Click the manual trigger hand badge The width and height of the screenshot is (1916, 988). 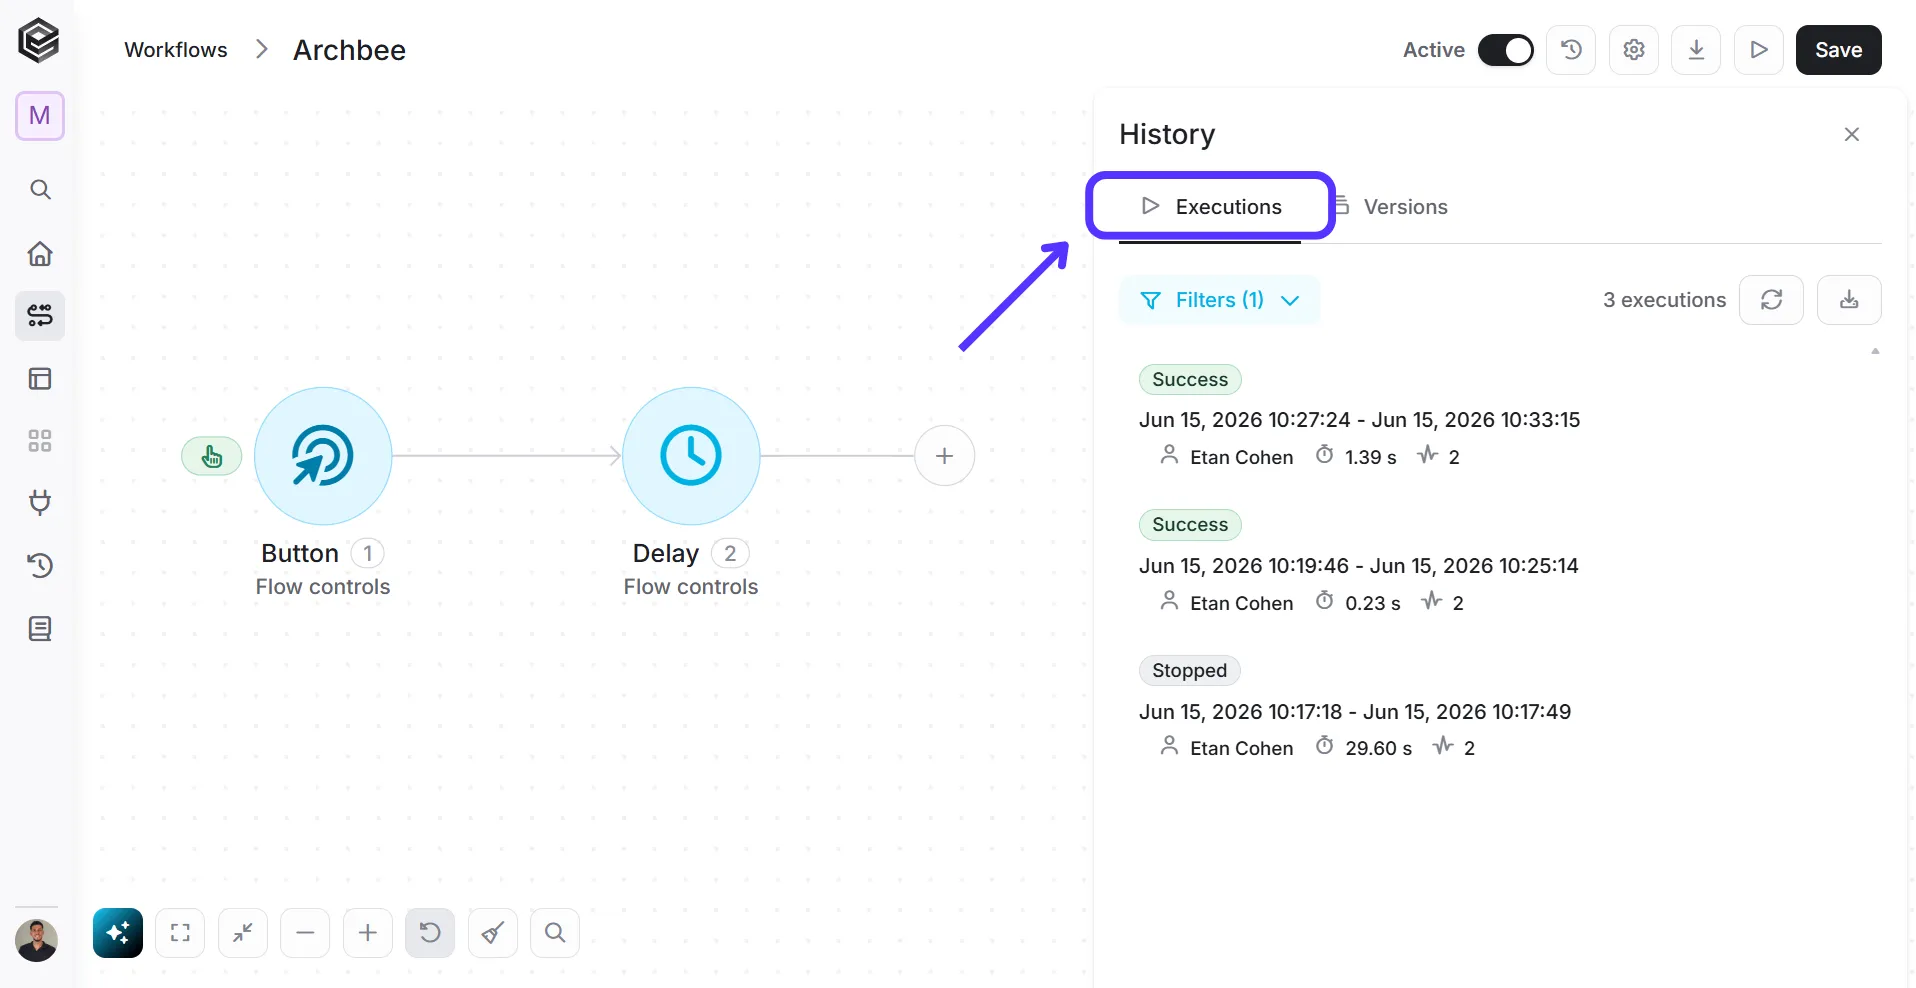tap(212, 457)
